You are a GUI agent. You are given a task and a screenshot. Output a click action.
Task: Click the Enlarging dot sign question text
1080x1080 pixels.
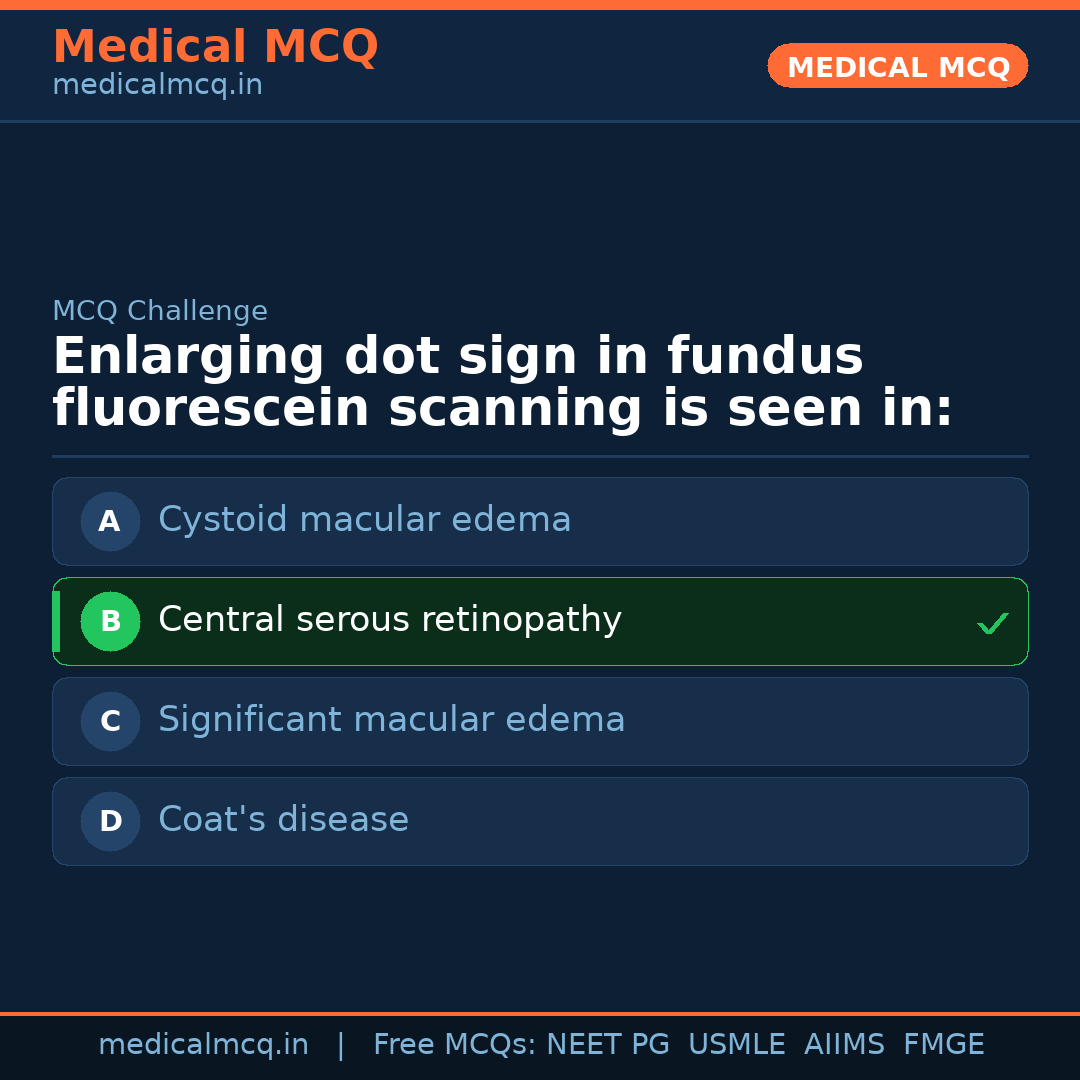[x=502, y=383]
